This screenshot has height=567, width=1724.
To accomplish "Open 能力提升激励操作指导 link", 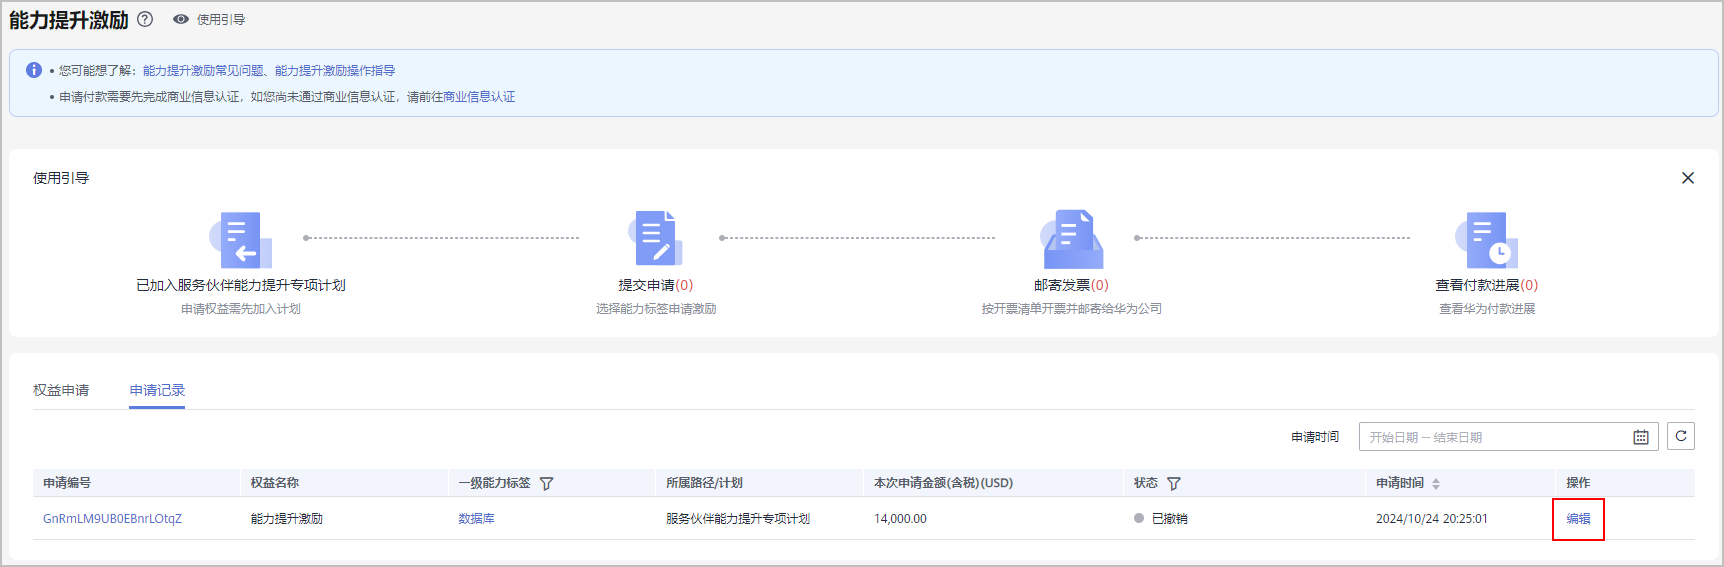I will (x=335, y=70).
